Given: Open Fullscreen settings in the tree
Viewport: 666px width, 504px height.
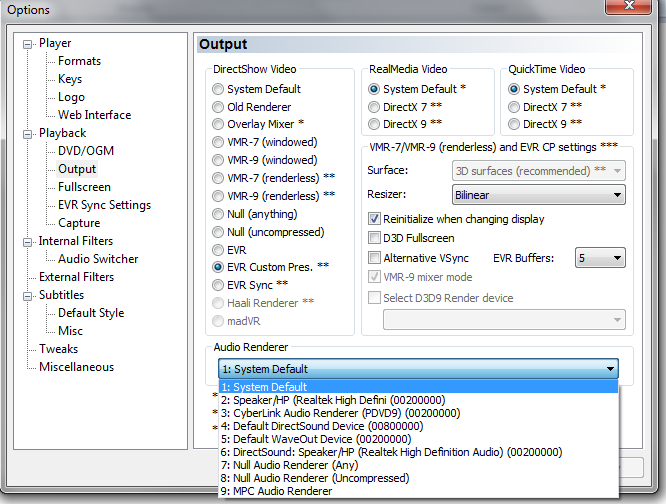Looking at the screenshot, I should 84,187.
